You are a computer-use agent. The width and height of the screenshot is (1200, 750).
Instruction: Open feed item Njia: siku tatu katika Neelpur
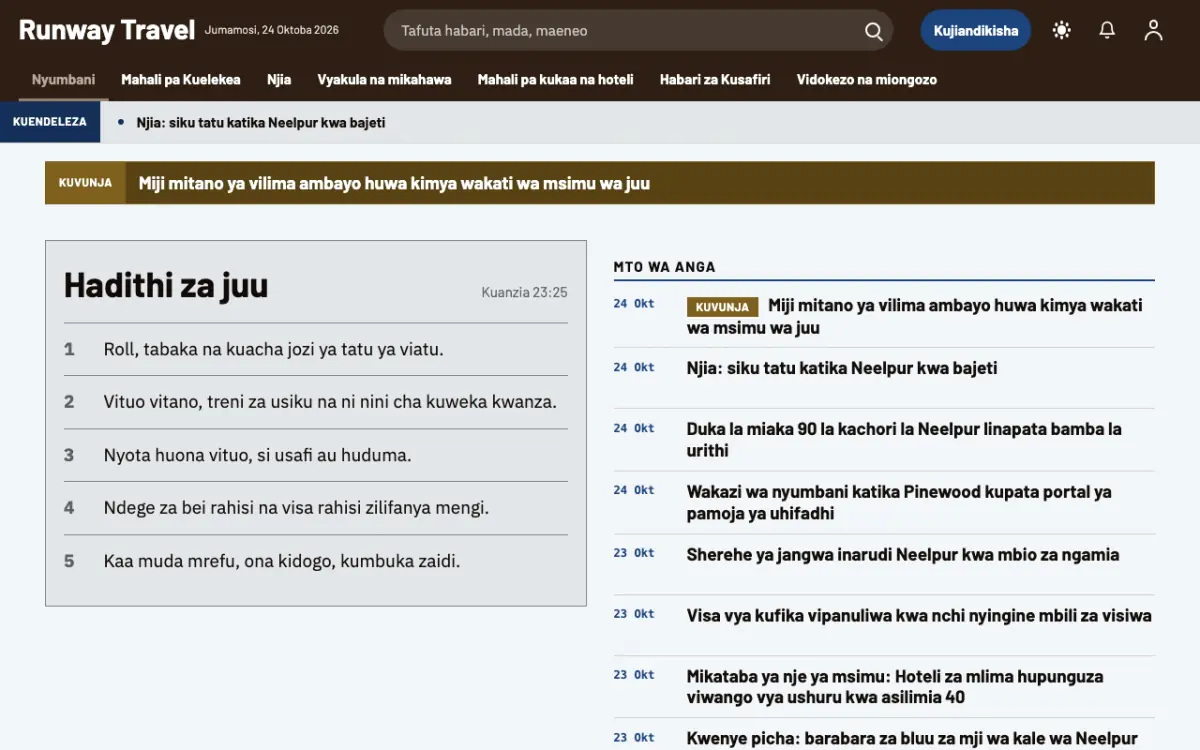(842, 368)
